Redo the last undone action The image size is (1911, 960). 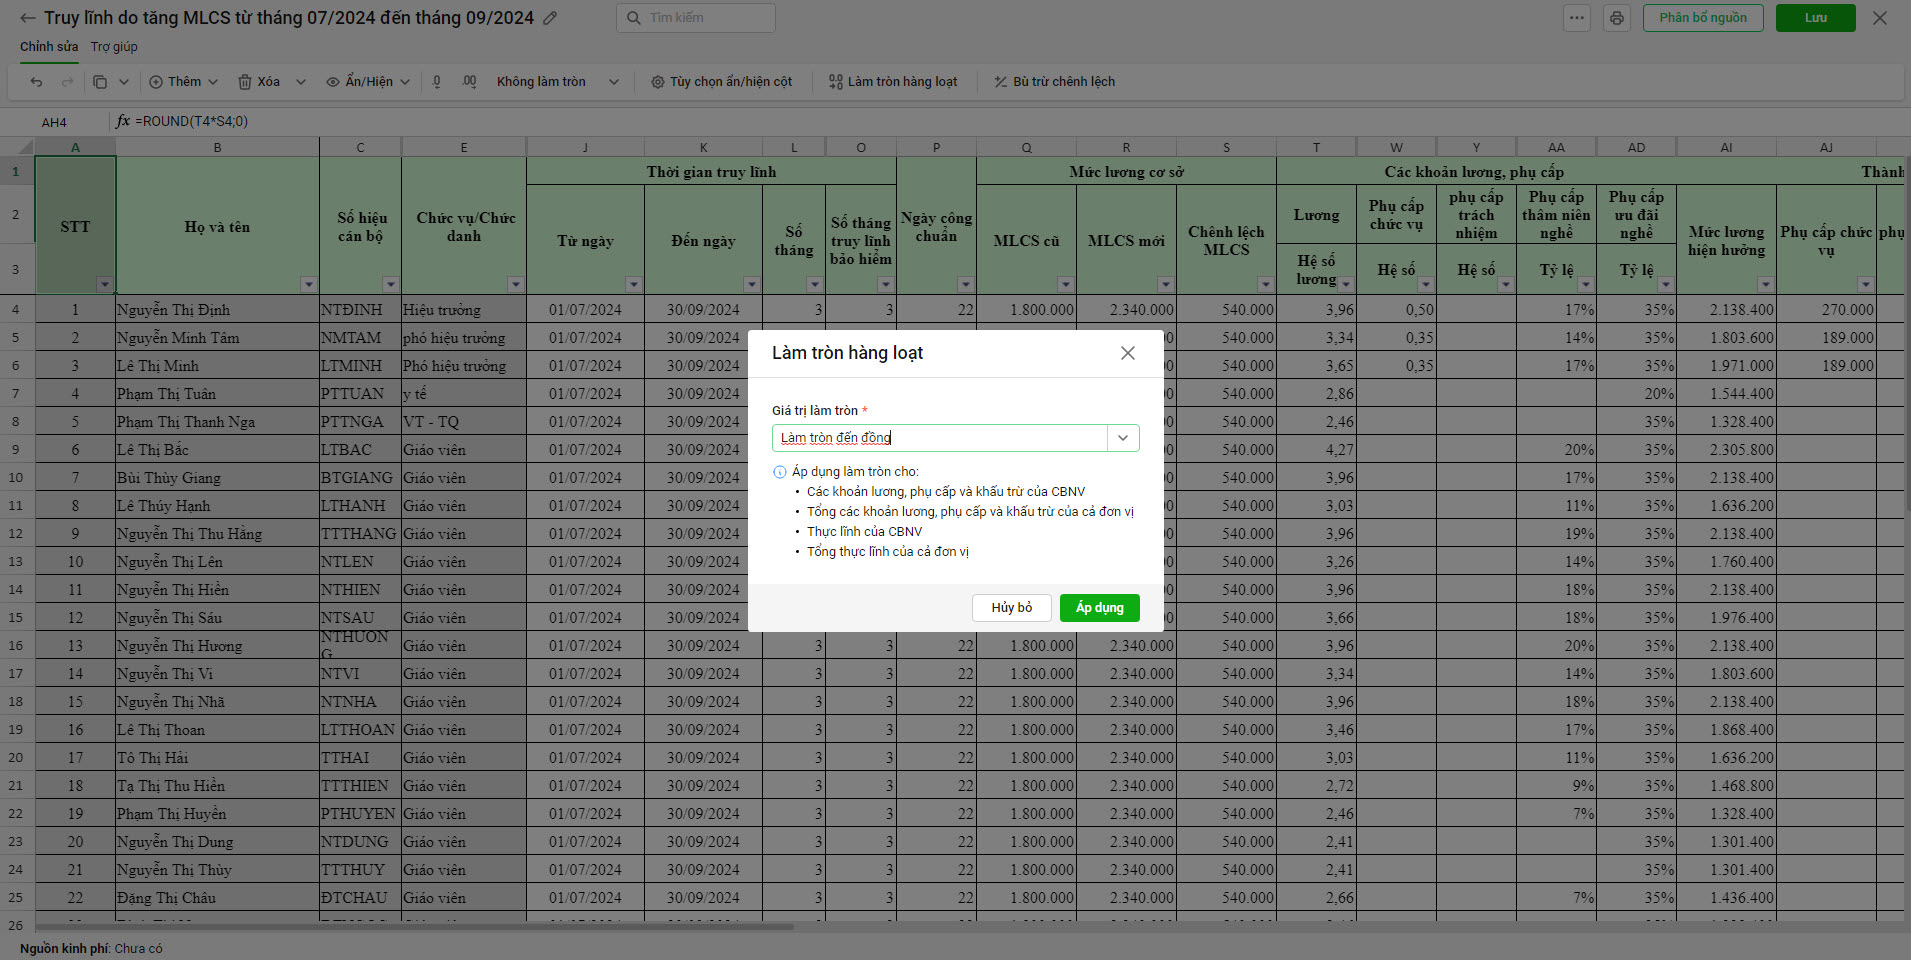tap(68, 82)
